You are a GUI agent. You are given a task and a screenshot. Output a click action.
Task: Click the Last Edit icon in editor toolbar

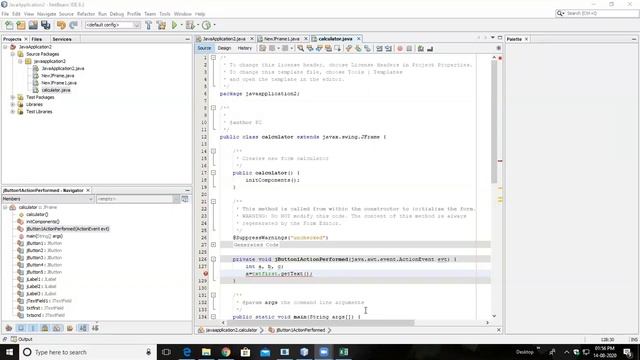262,48
